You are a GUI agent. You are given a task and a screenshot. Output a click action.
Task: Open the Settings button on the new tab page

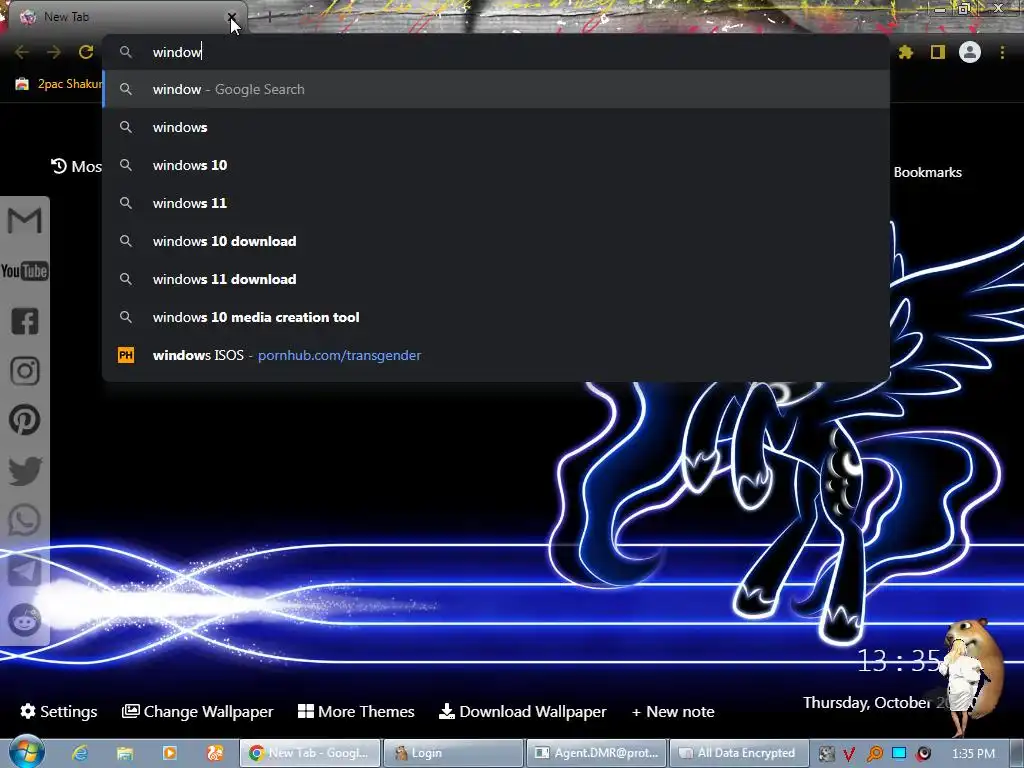pos(59,711)
